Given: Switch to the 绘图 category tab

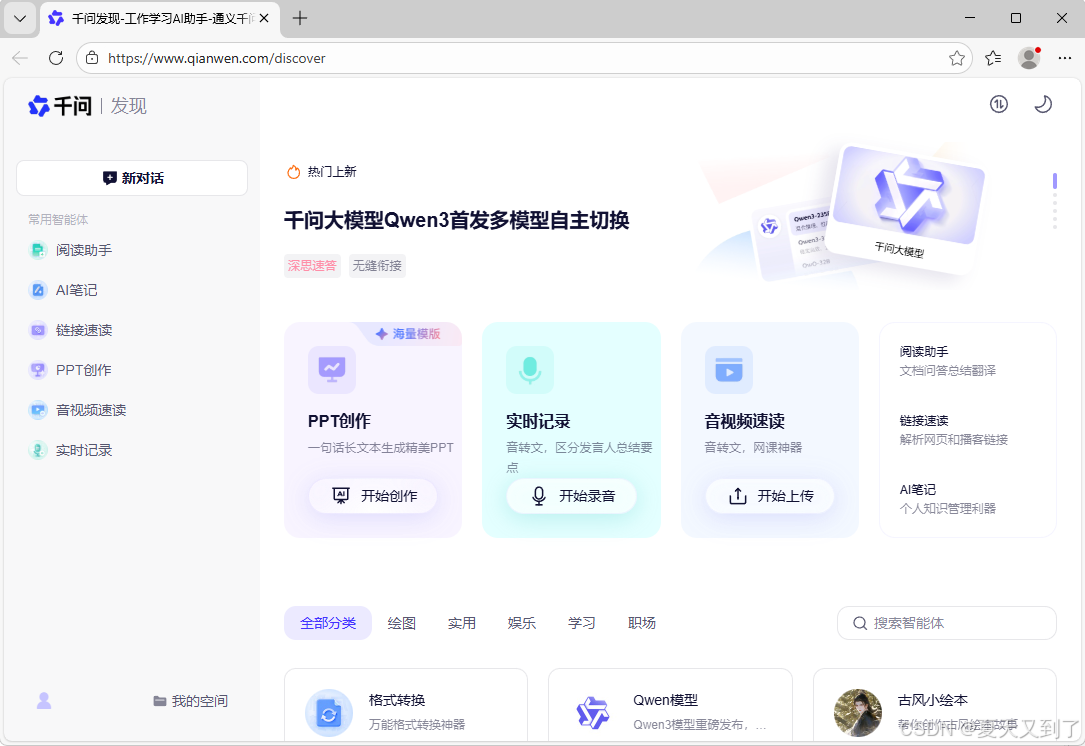Looking at the screenshot, I should coord(401,624).
